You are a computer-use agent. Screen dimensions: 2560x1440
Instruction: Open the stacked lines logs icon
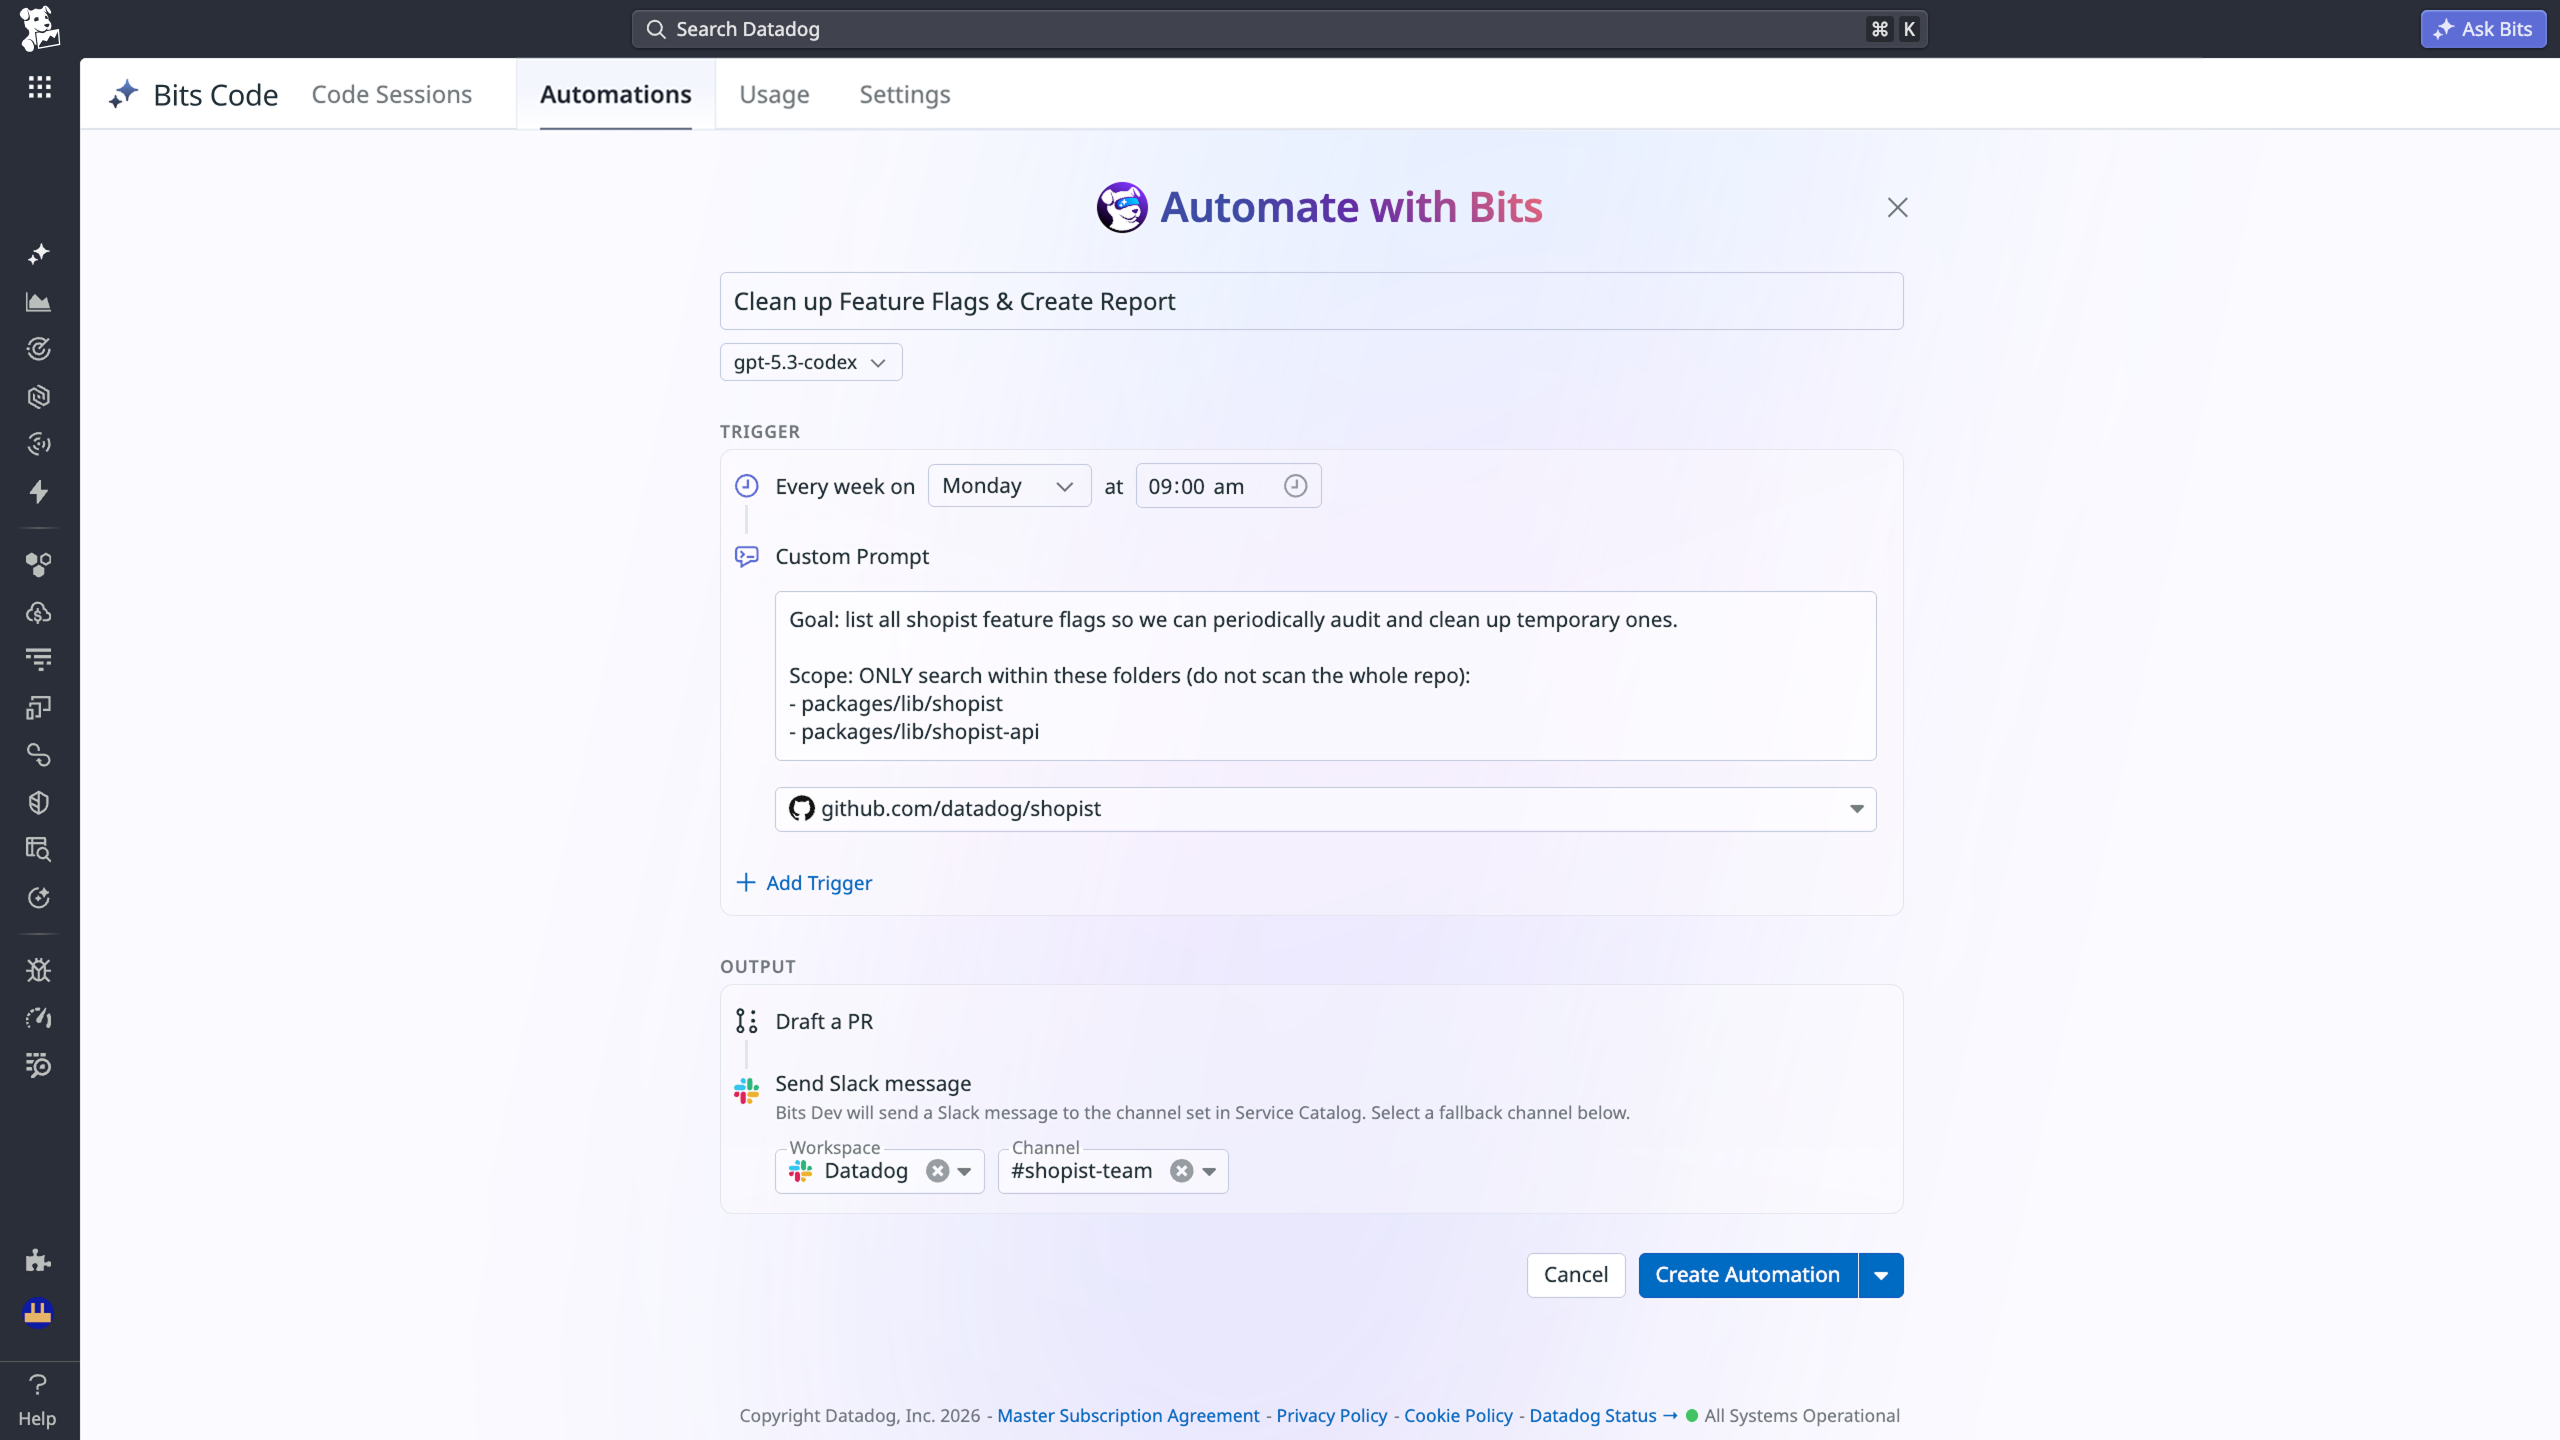[39, 660]
